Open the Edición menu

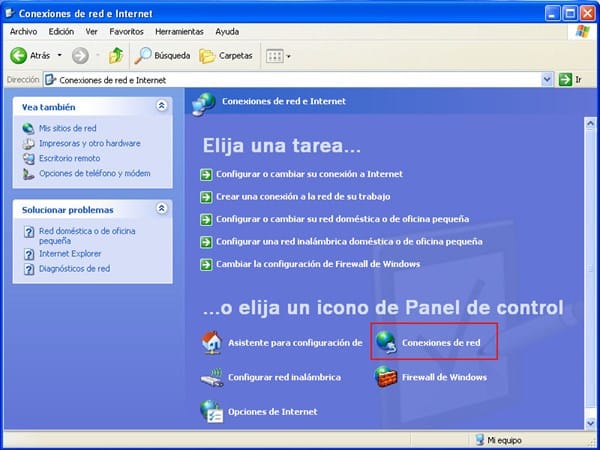tap(61, 32)
